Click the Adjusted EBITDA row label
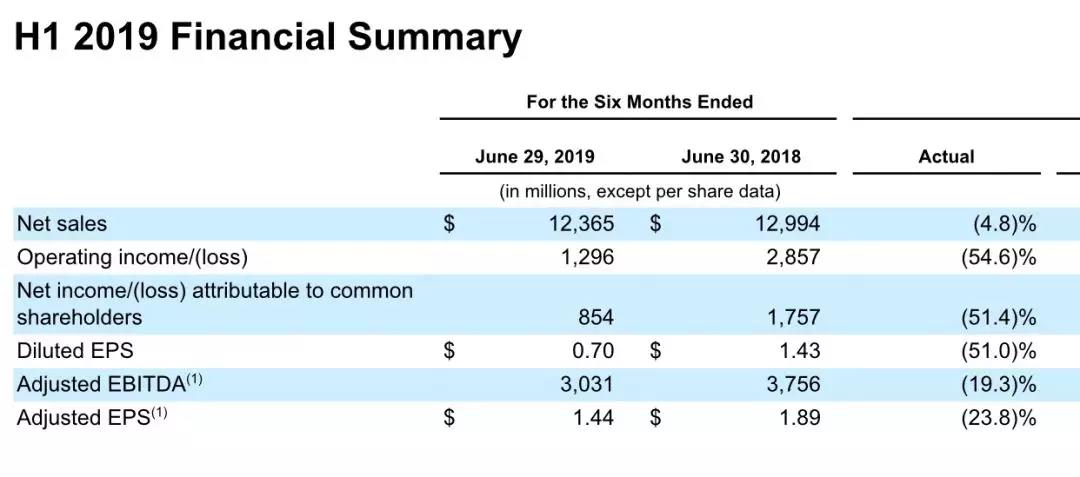1080x477 pixels. click(x=110, y=383)
